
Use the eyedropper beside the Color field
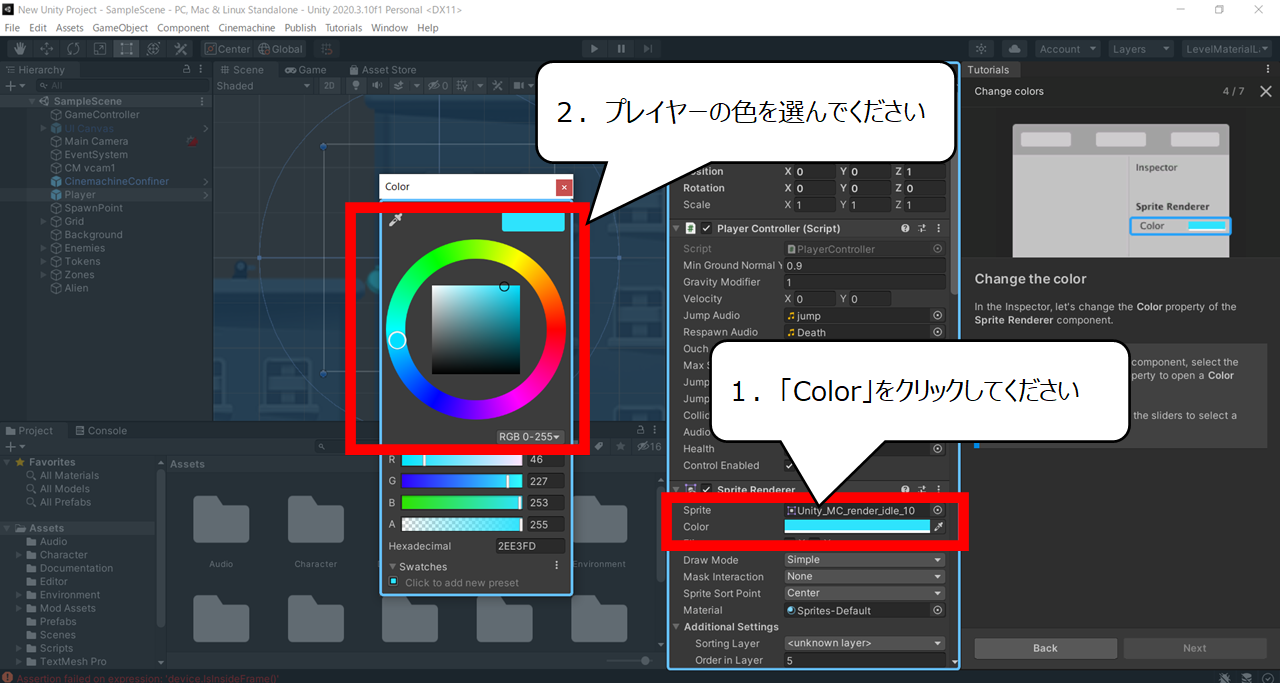point(938,527)
